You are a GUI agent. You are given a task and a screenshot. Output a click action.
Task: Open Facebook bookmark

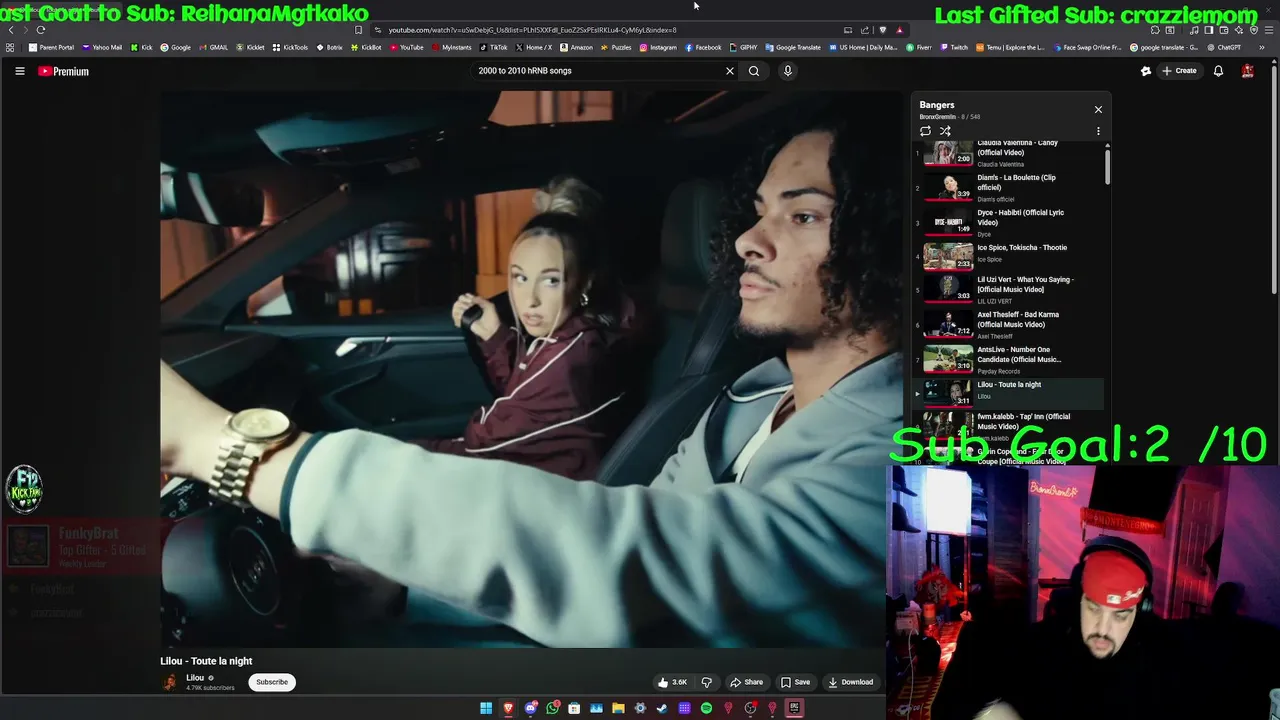[703, 47]
